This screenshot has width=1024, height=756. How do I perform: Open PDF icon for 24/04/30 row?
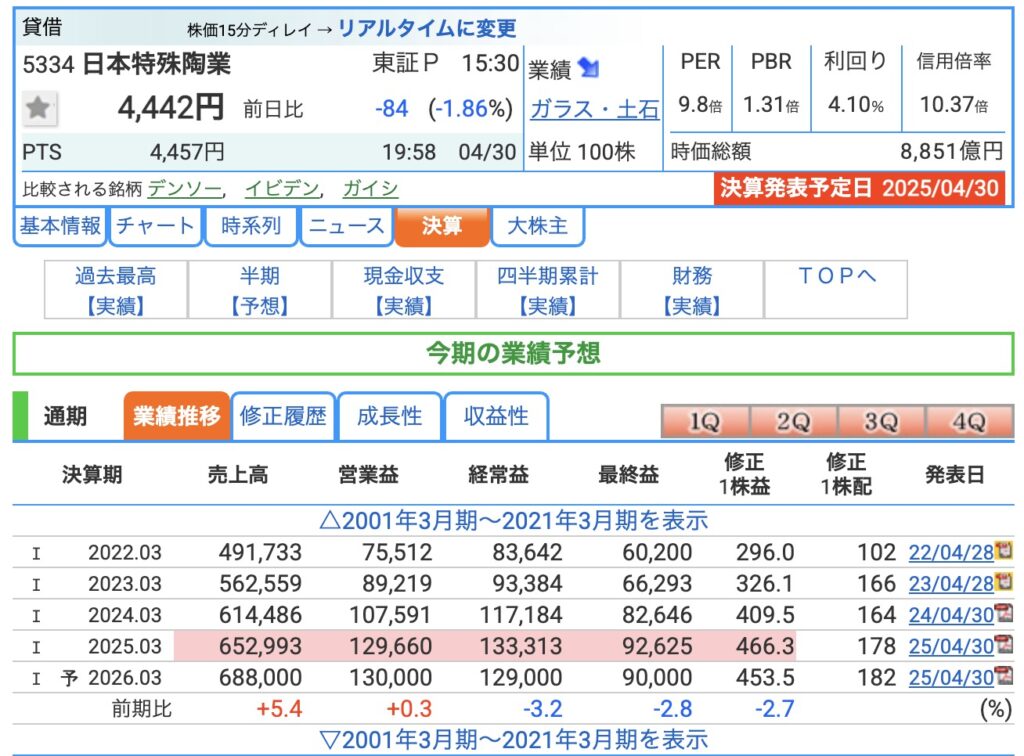click(1003, 614)
